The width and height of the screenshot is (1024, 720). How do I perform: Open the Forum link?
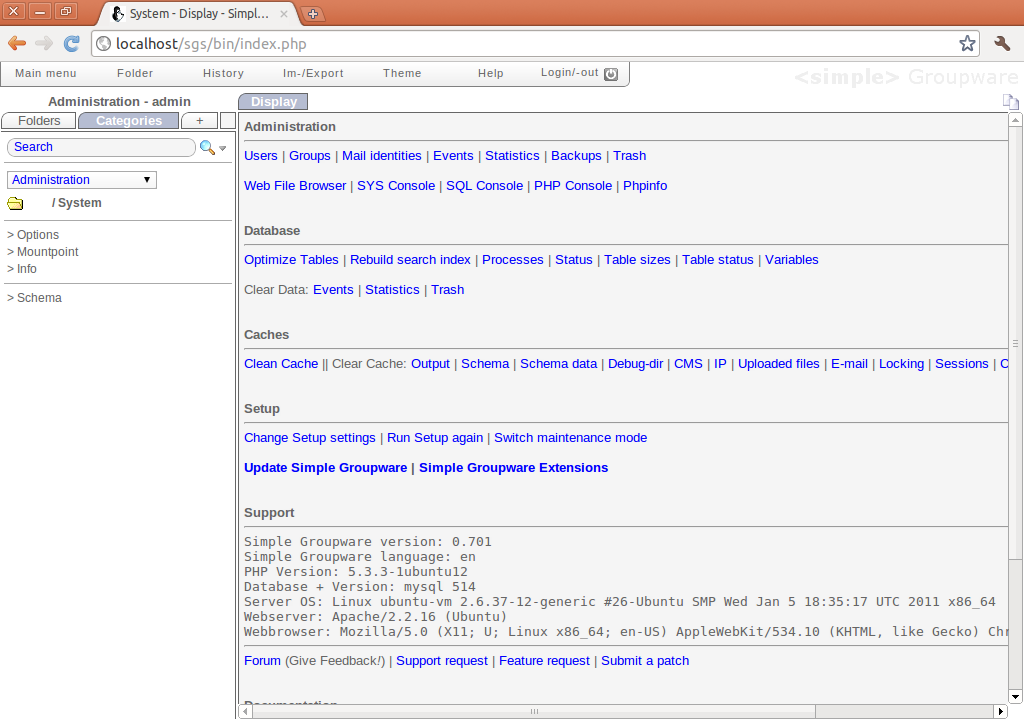click(x=263, y=661)
